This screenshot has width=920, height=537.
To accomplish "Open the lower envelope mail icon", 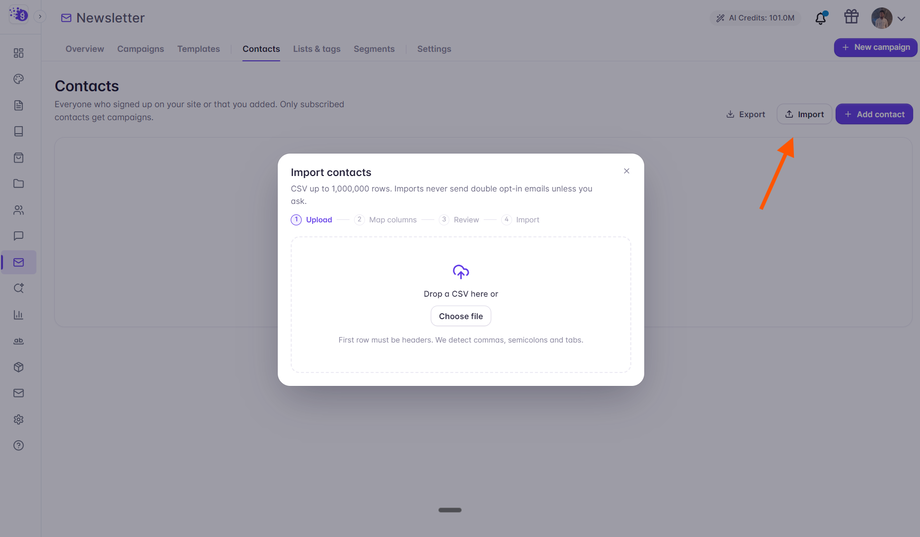I will click(19, 393).
